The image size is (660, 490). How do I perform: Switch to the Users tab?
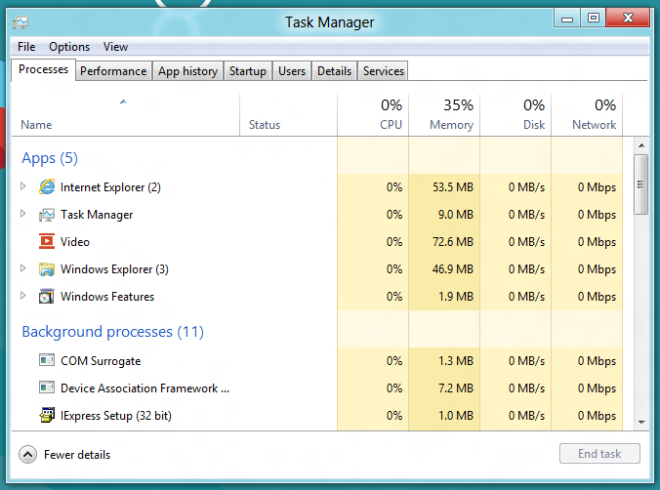pyautogui.click(x=292, y=71)
